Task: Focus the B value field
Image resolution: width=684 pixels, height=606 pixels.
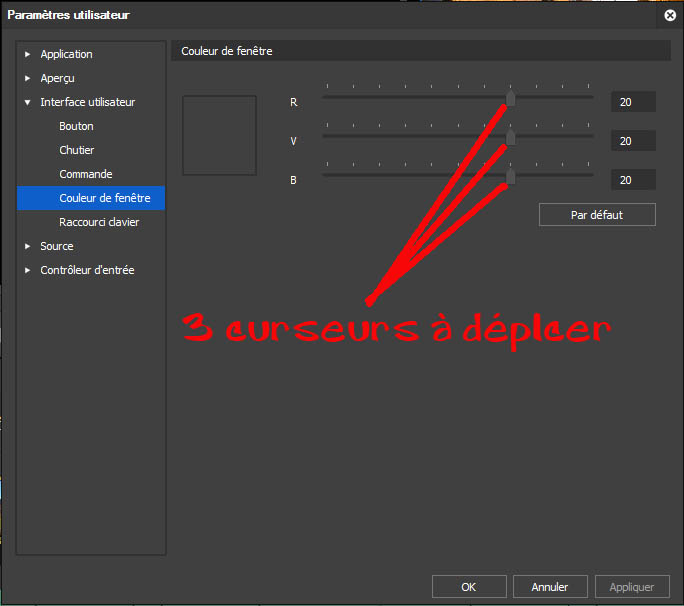Action: (633, 180)
